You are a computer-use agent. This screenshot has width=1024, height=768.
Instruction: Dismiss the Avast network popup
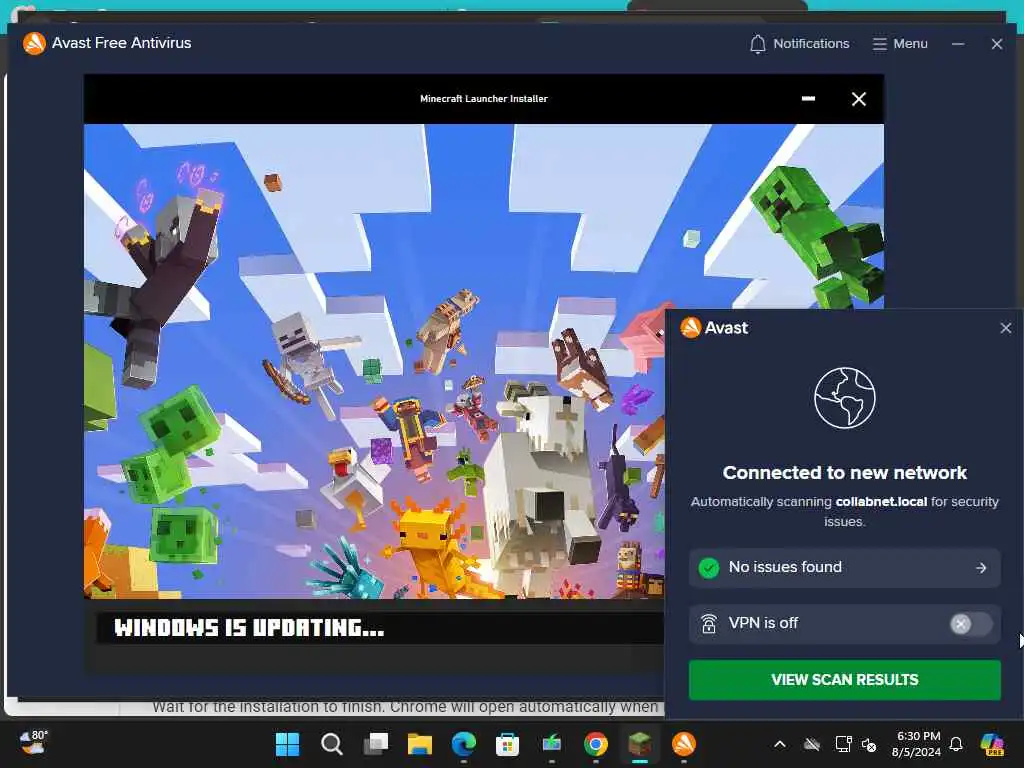[1005, 328]
